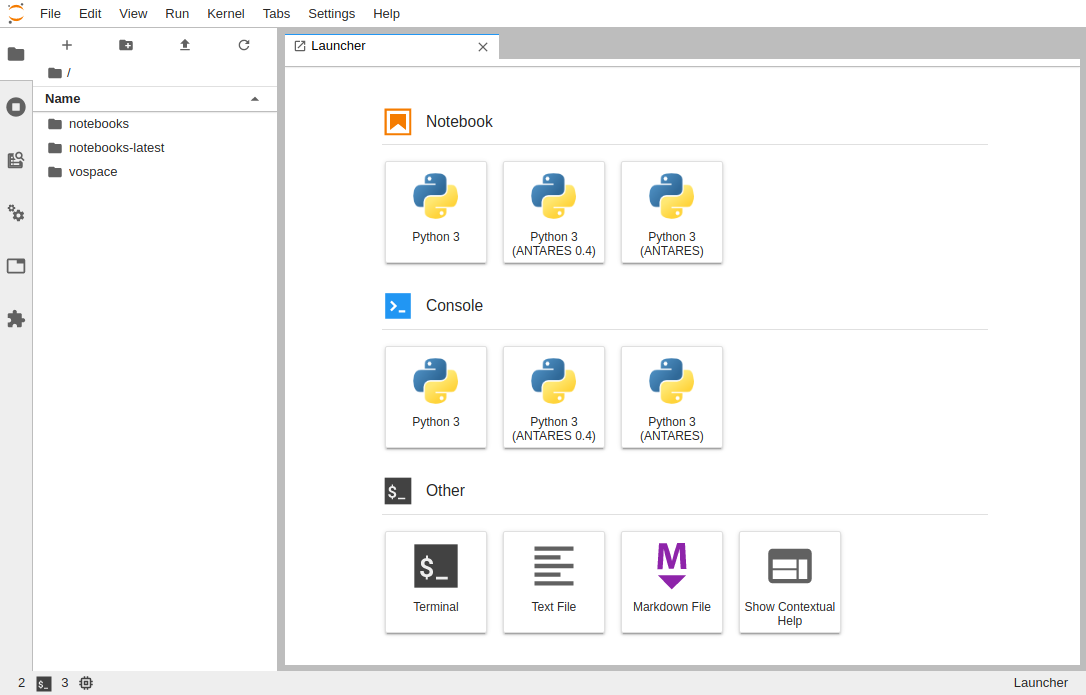The height and width of the screenshot is (695, 1086).
Task: Open the Table of Contents sidebar icon
Action: [16, 160]
